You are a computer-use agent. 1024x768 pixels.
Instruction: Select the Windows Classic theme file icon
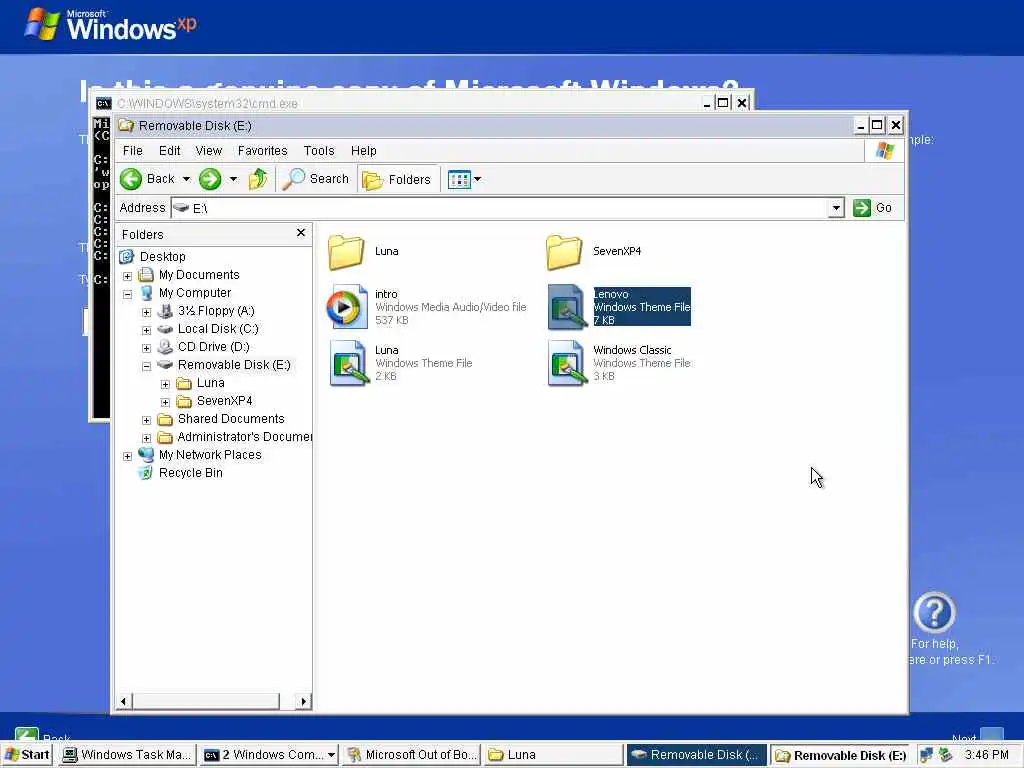coord(566,362)
